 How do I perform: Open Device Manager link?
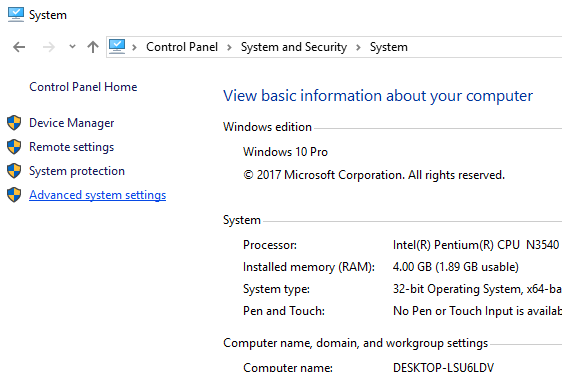[x=72, y=123]
